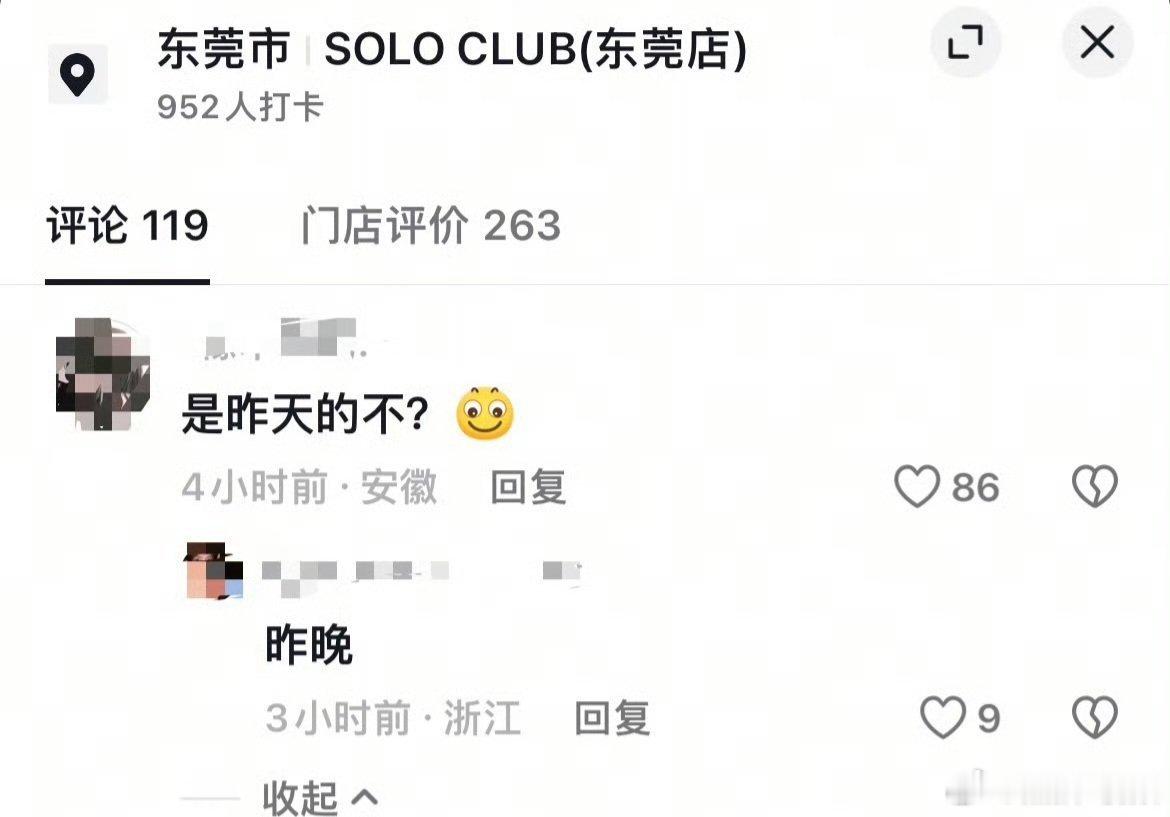The height and width of the screenshot is (817, 1170).
Task: Reply to the 浙江 commenter
Action: point(612,718)
